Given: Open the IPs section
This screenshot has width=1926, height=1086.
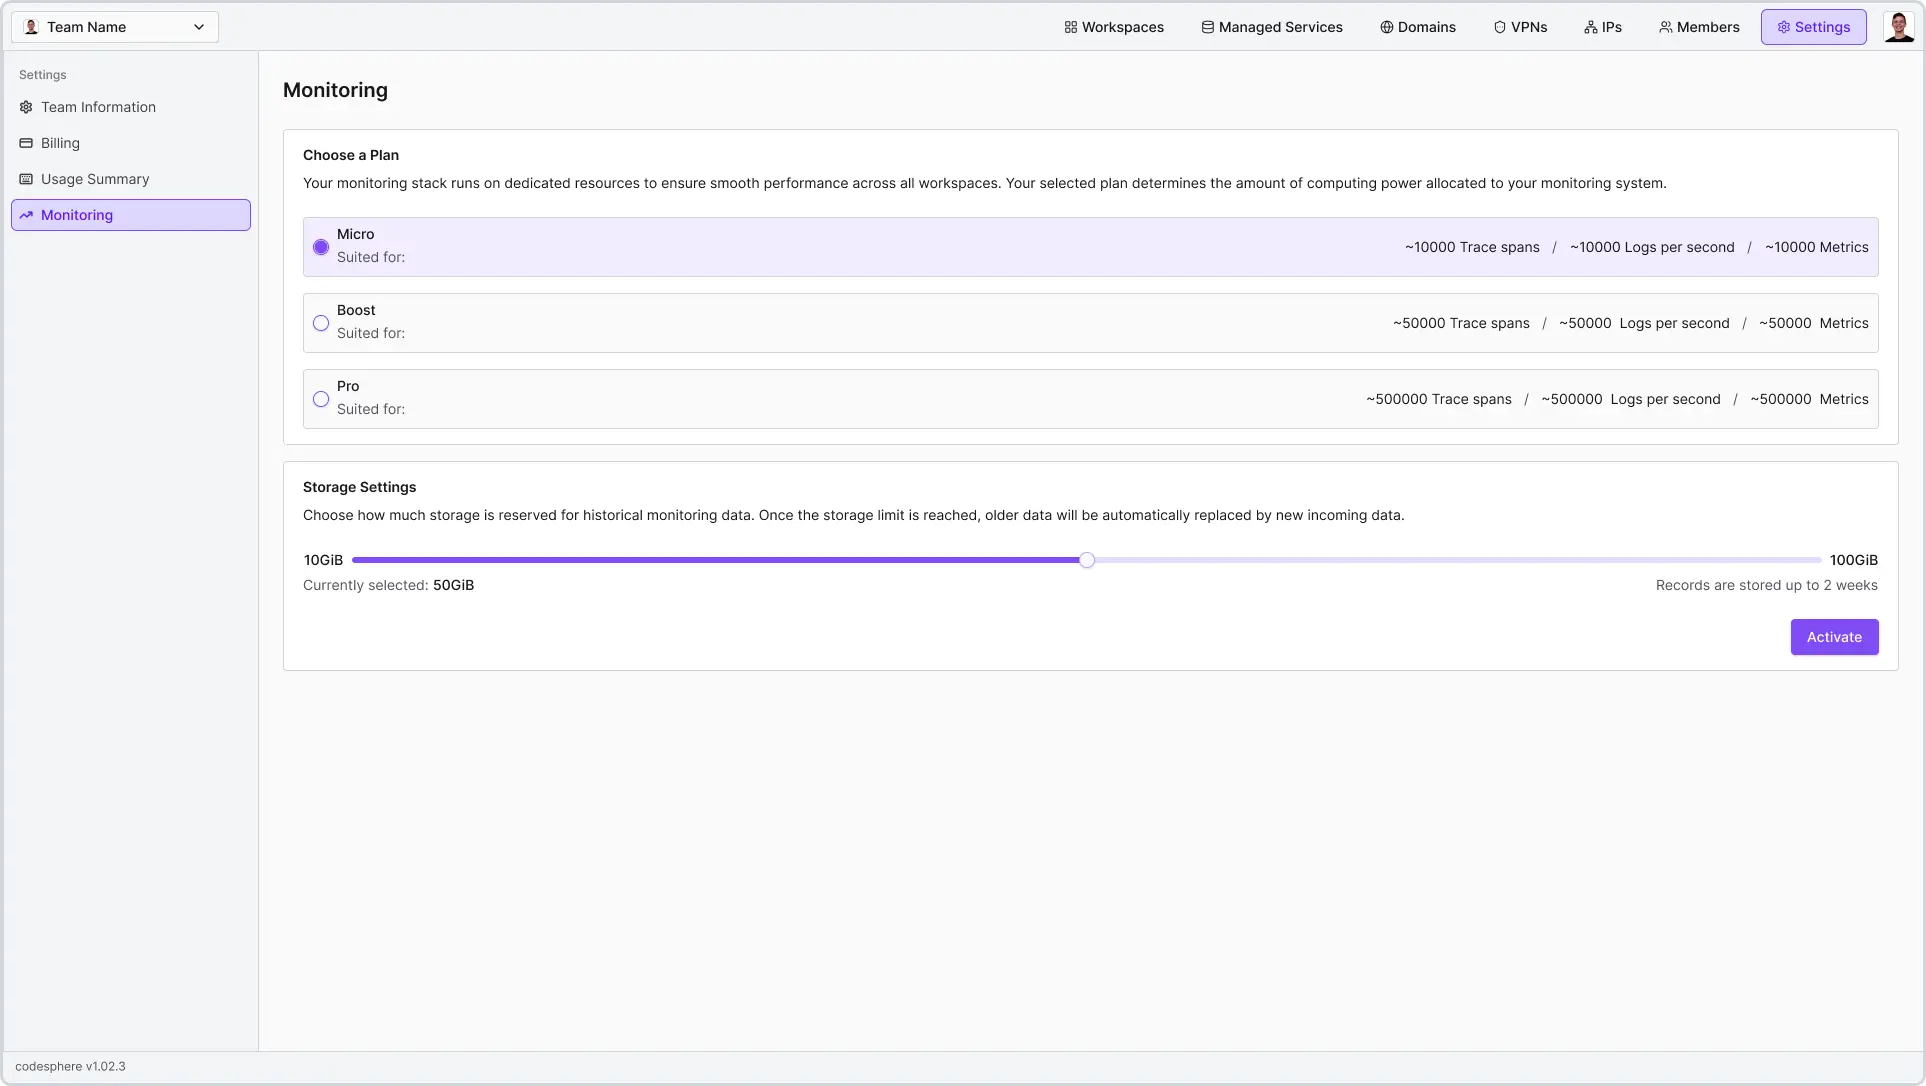Looking at the screenshot, I should (1603, 27).
